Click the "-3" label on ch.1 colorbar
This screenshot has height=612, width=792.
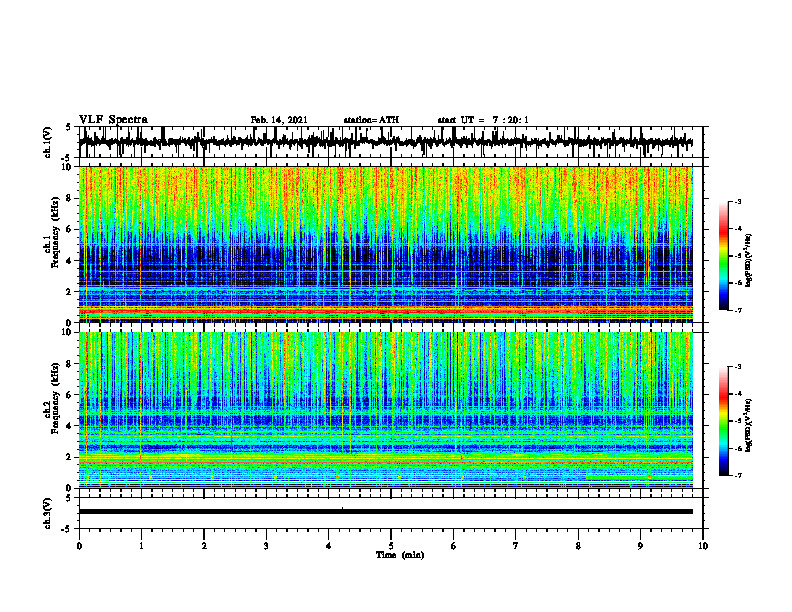pyautogui.click(x=737, y=201)
